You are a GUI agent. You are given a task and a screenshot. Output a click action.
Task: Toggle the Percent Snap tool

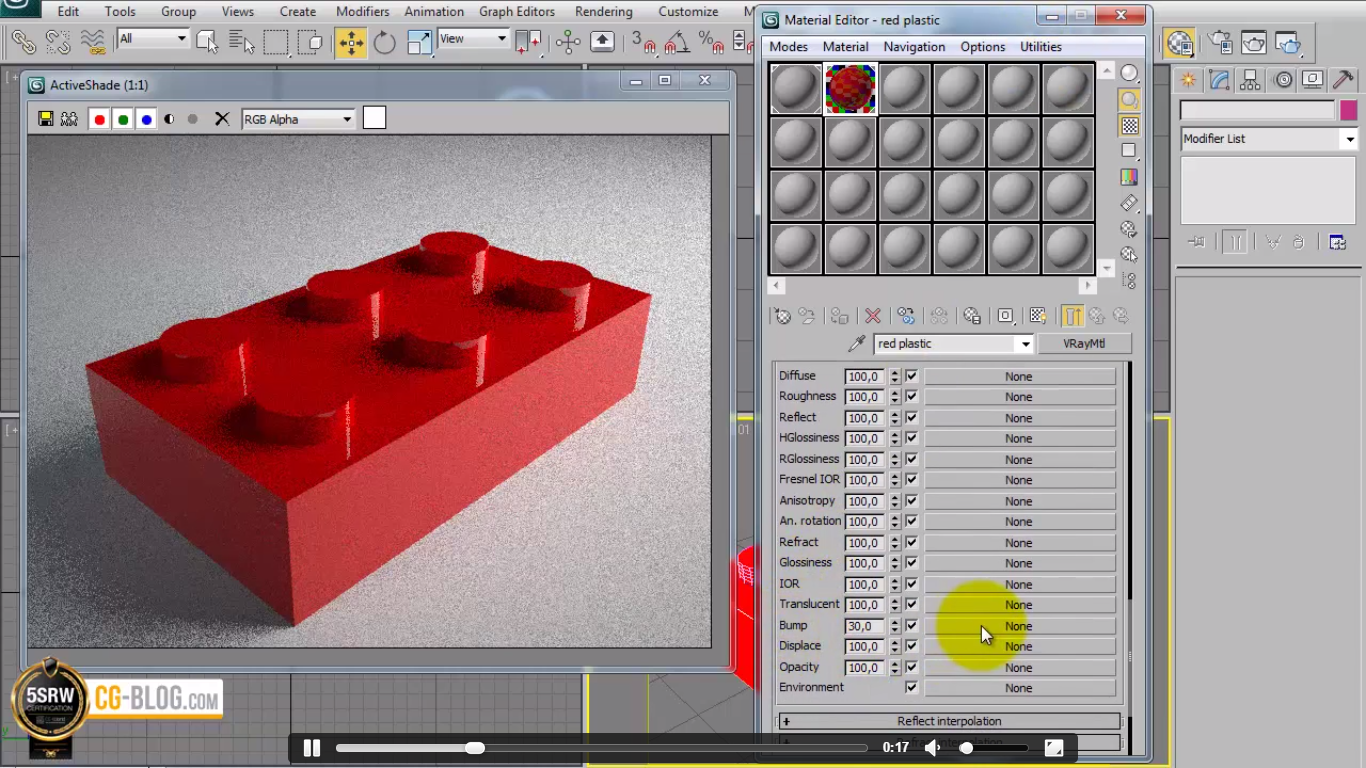point(711,42)
